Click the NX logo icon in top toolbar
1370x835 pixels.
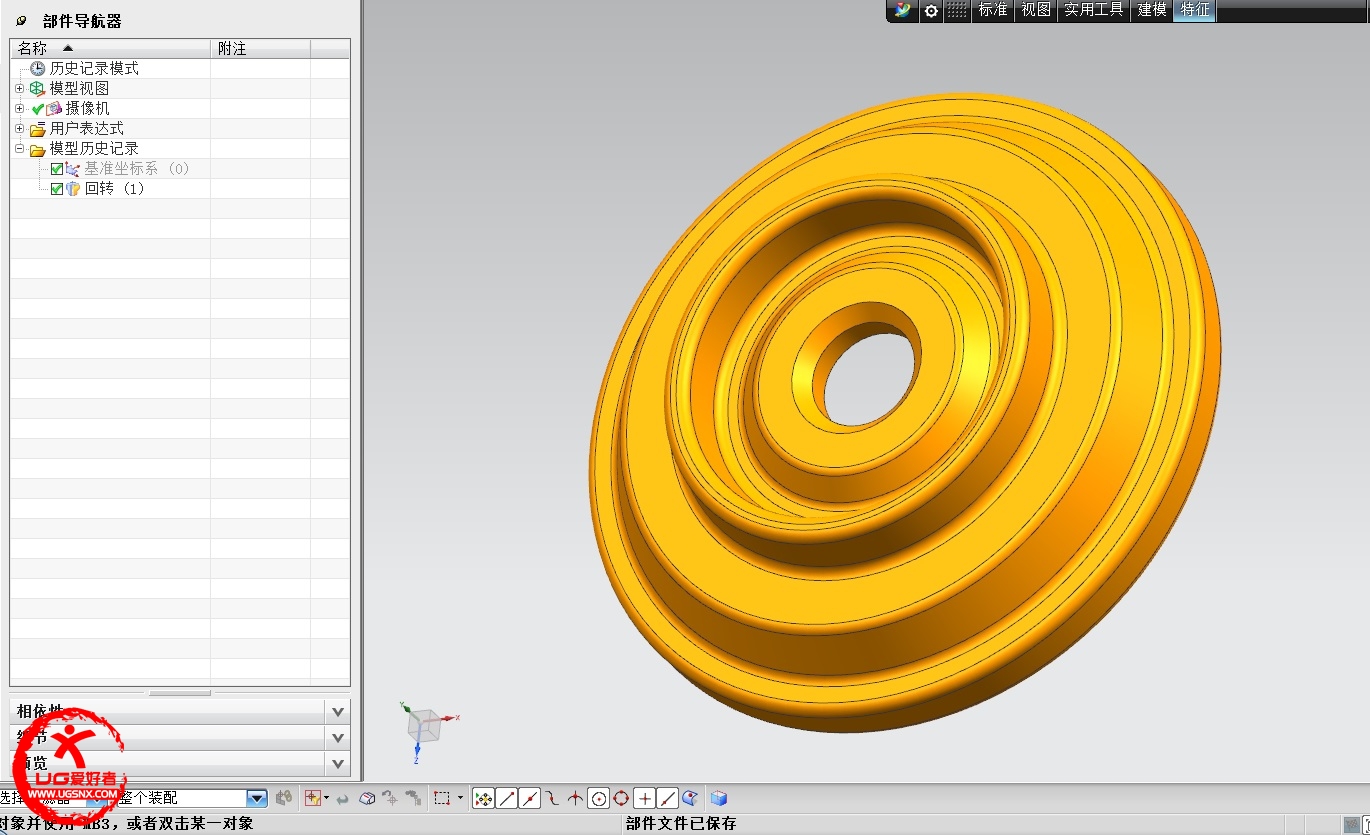coord(903,10)
